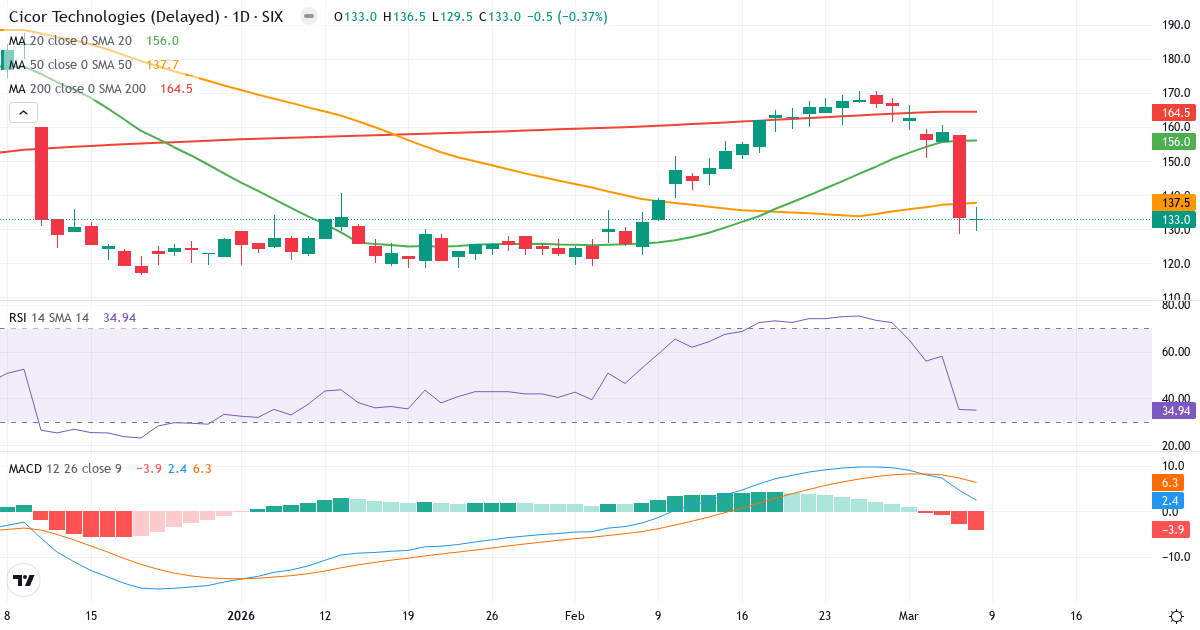Click the 2026 label on the time axis

[240, 616]
